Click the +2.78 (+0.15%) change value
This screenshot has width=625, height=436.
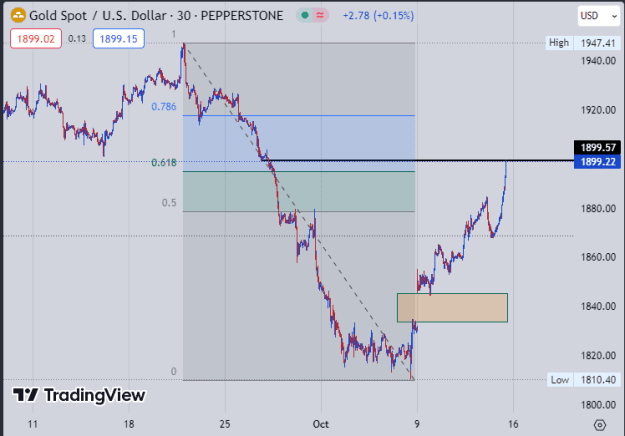pyautogui.click(x=378, y=16)
